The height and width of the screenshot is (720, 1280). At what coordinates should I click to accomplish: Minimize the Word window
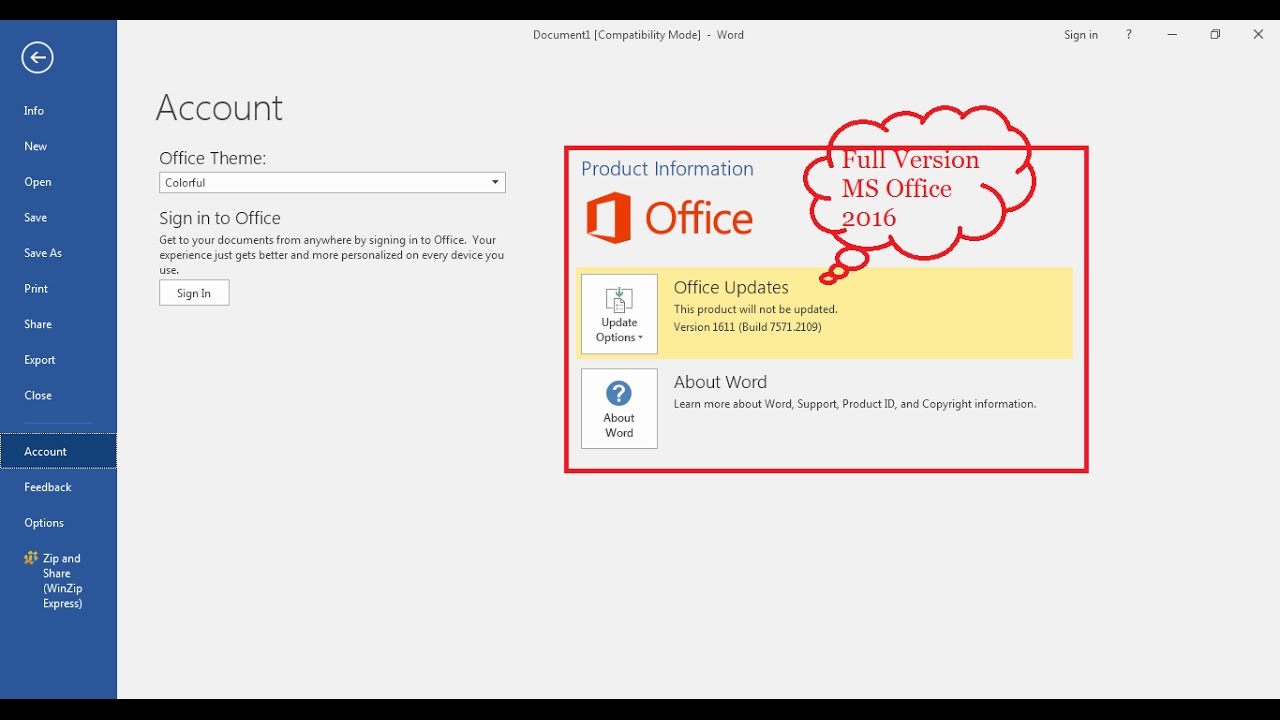pos(1172,35)
